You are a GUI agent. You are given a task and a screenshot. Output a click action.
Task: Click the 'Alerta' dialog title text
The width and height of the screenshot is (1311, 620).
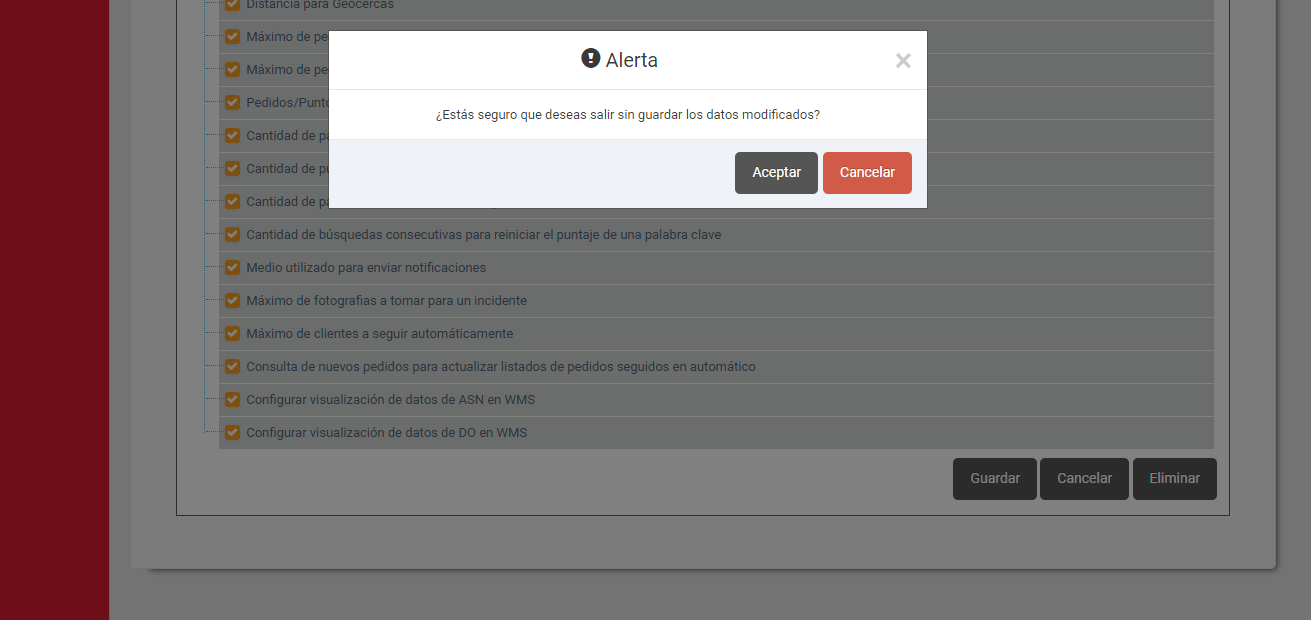(x=631, y=60)
